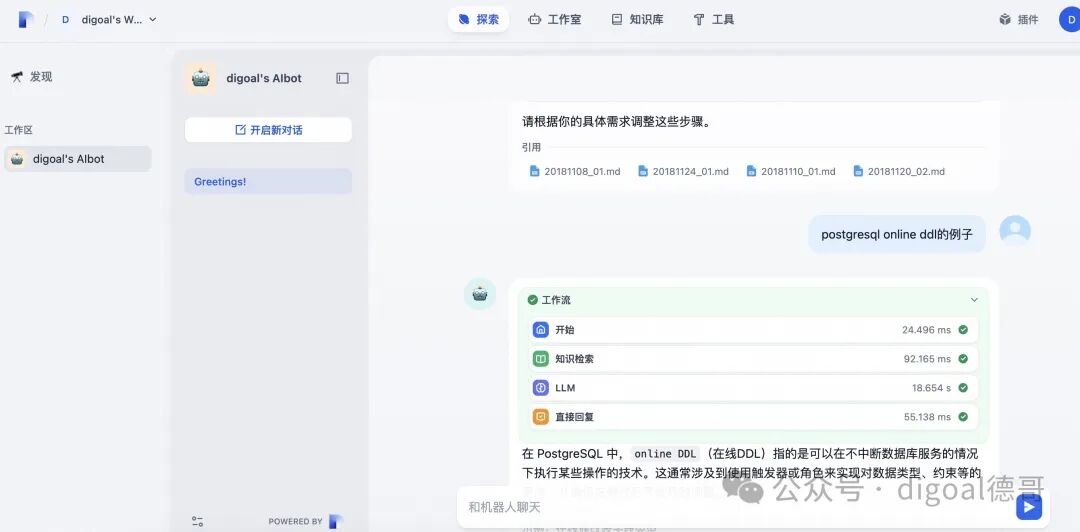
Task: Click the 'online DDL' inline code text
Action: tap(665, 454)
